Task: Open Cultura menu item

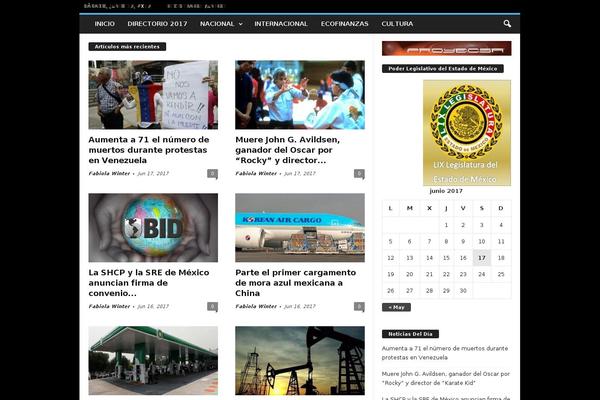Action: point(397,24)
